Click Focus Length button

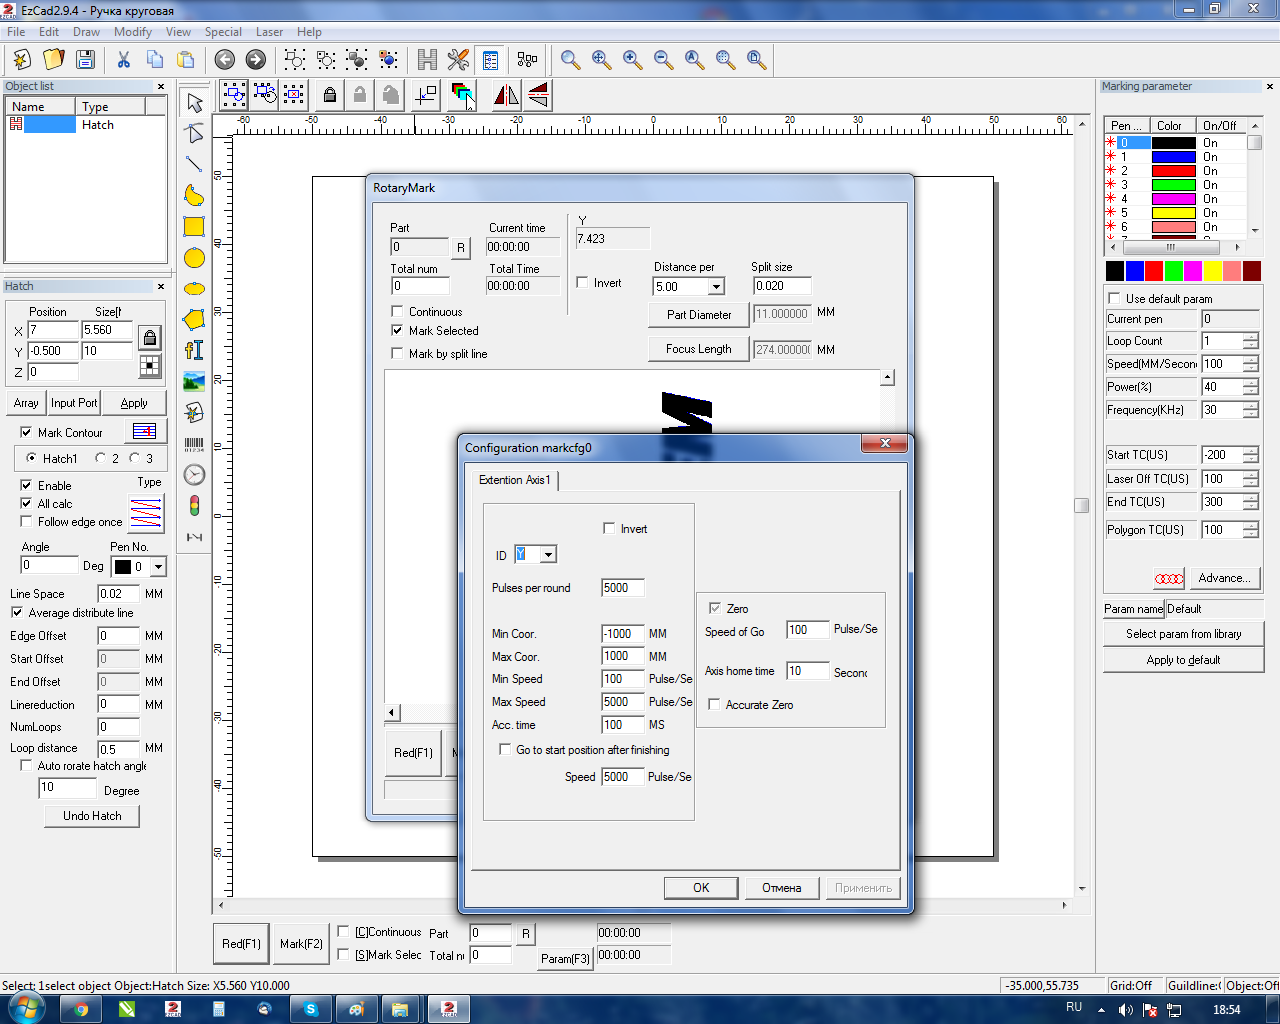[699, 349]
